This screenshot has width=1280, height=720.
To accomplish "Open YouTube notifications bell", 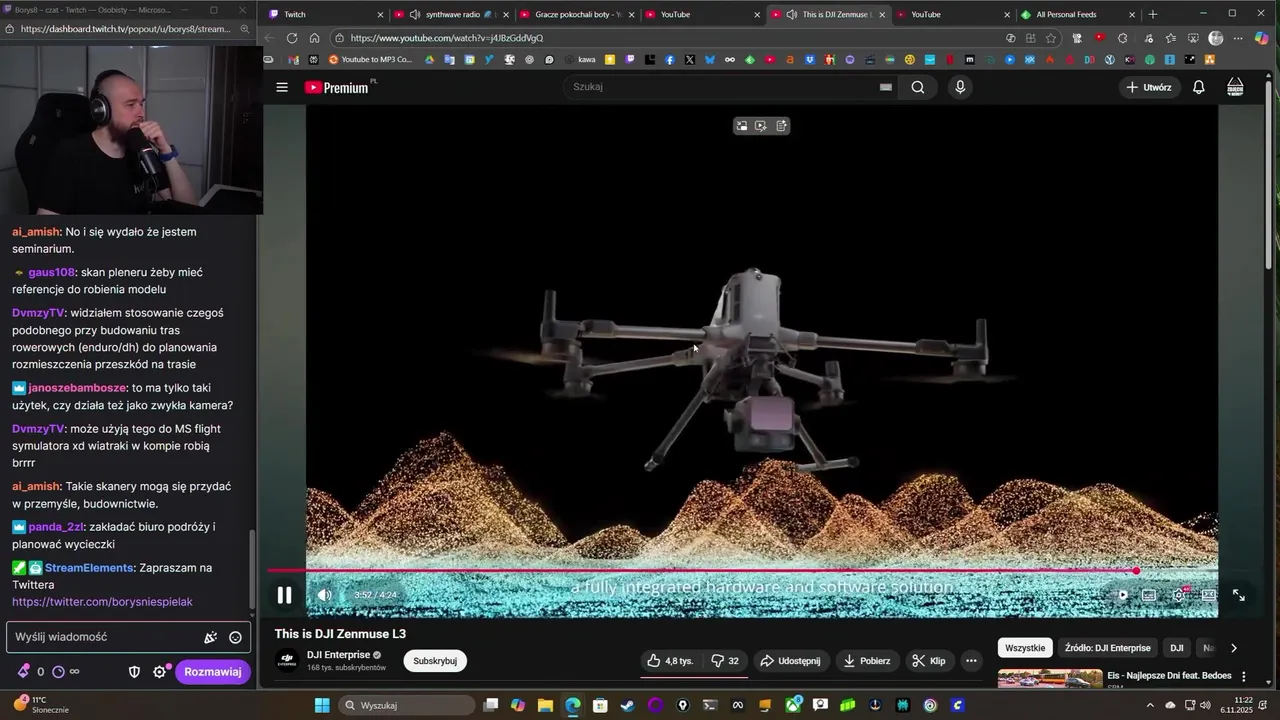I will [1198, 87].
